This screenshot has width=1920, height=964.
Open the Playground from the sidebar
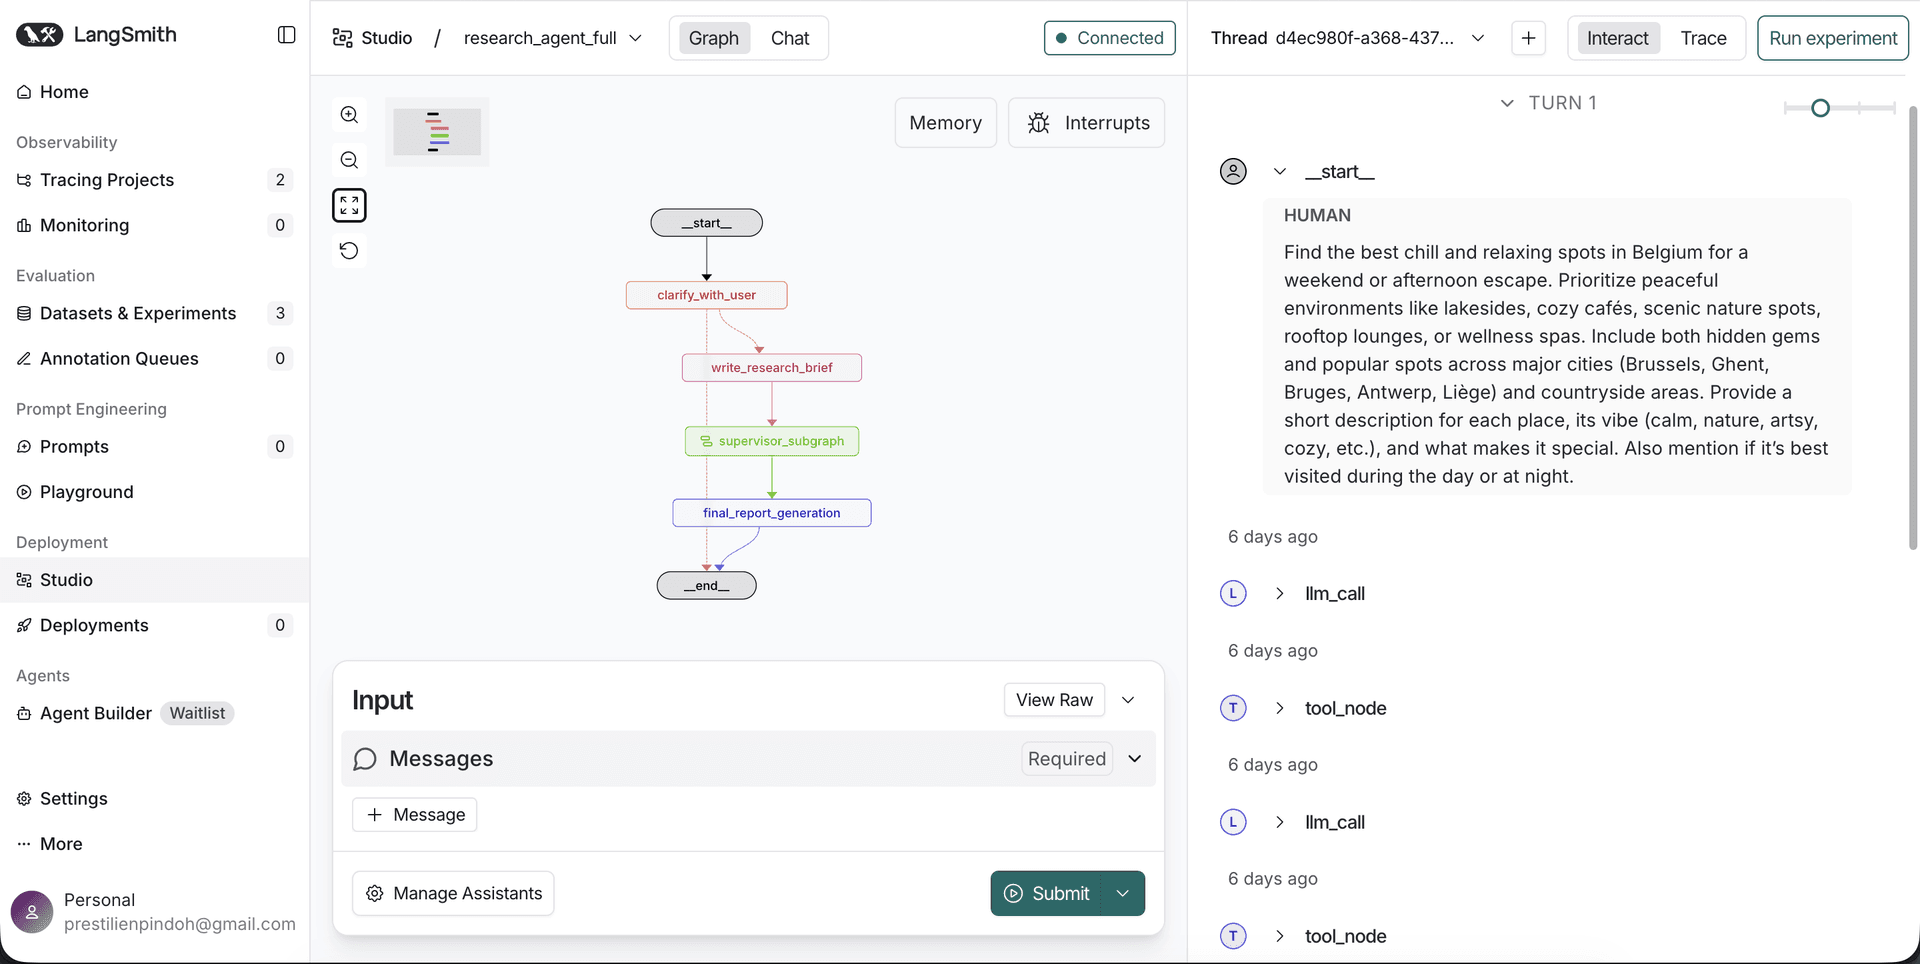coord(85,491)
